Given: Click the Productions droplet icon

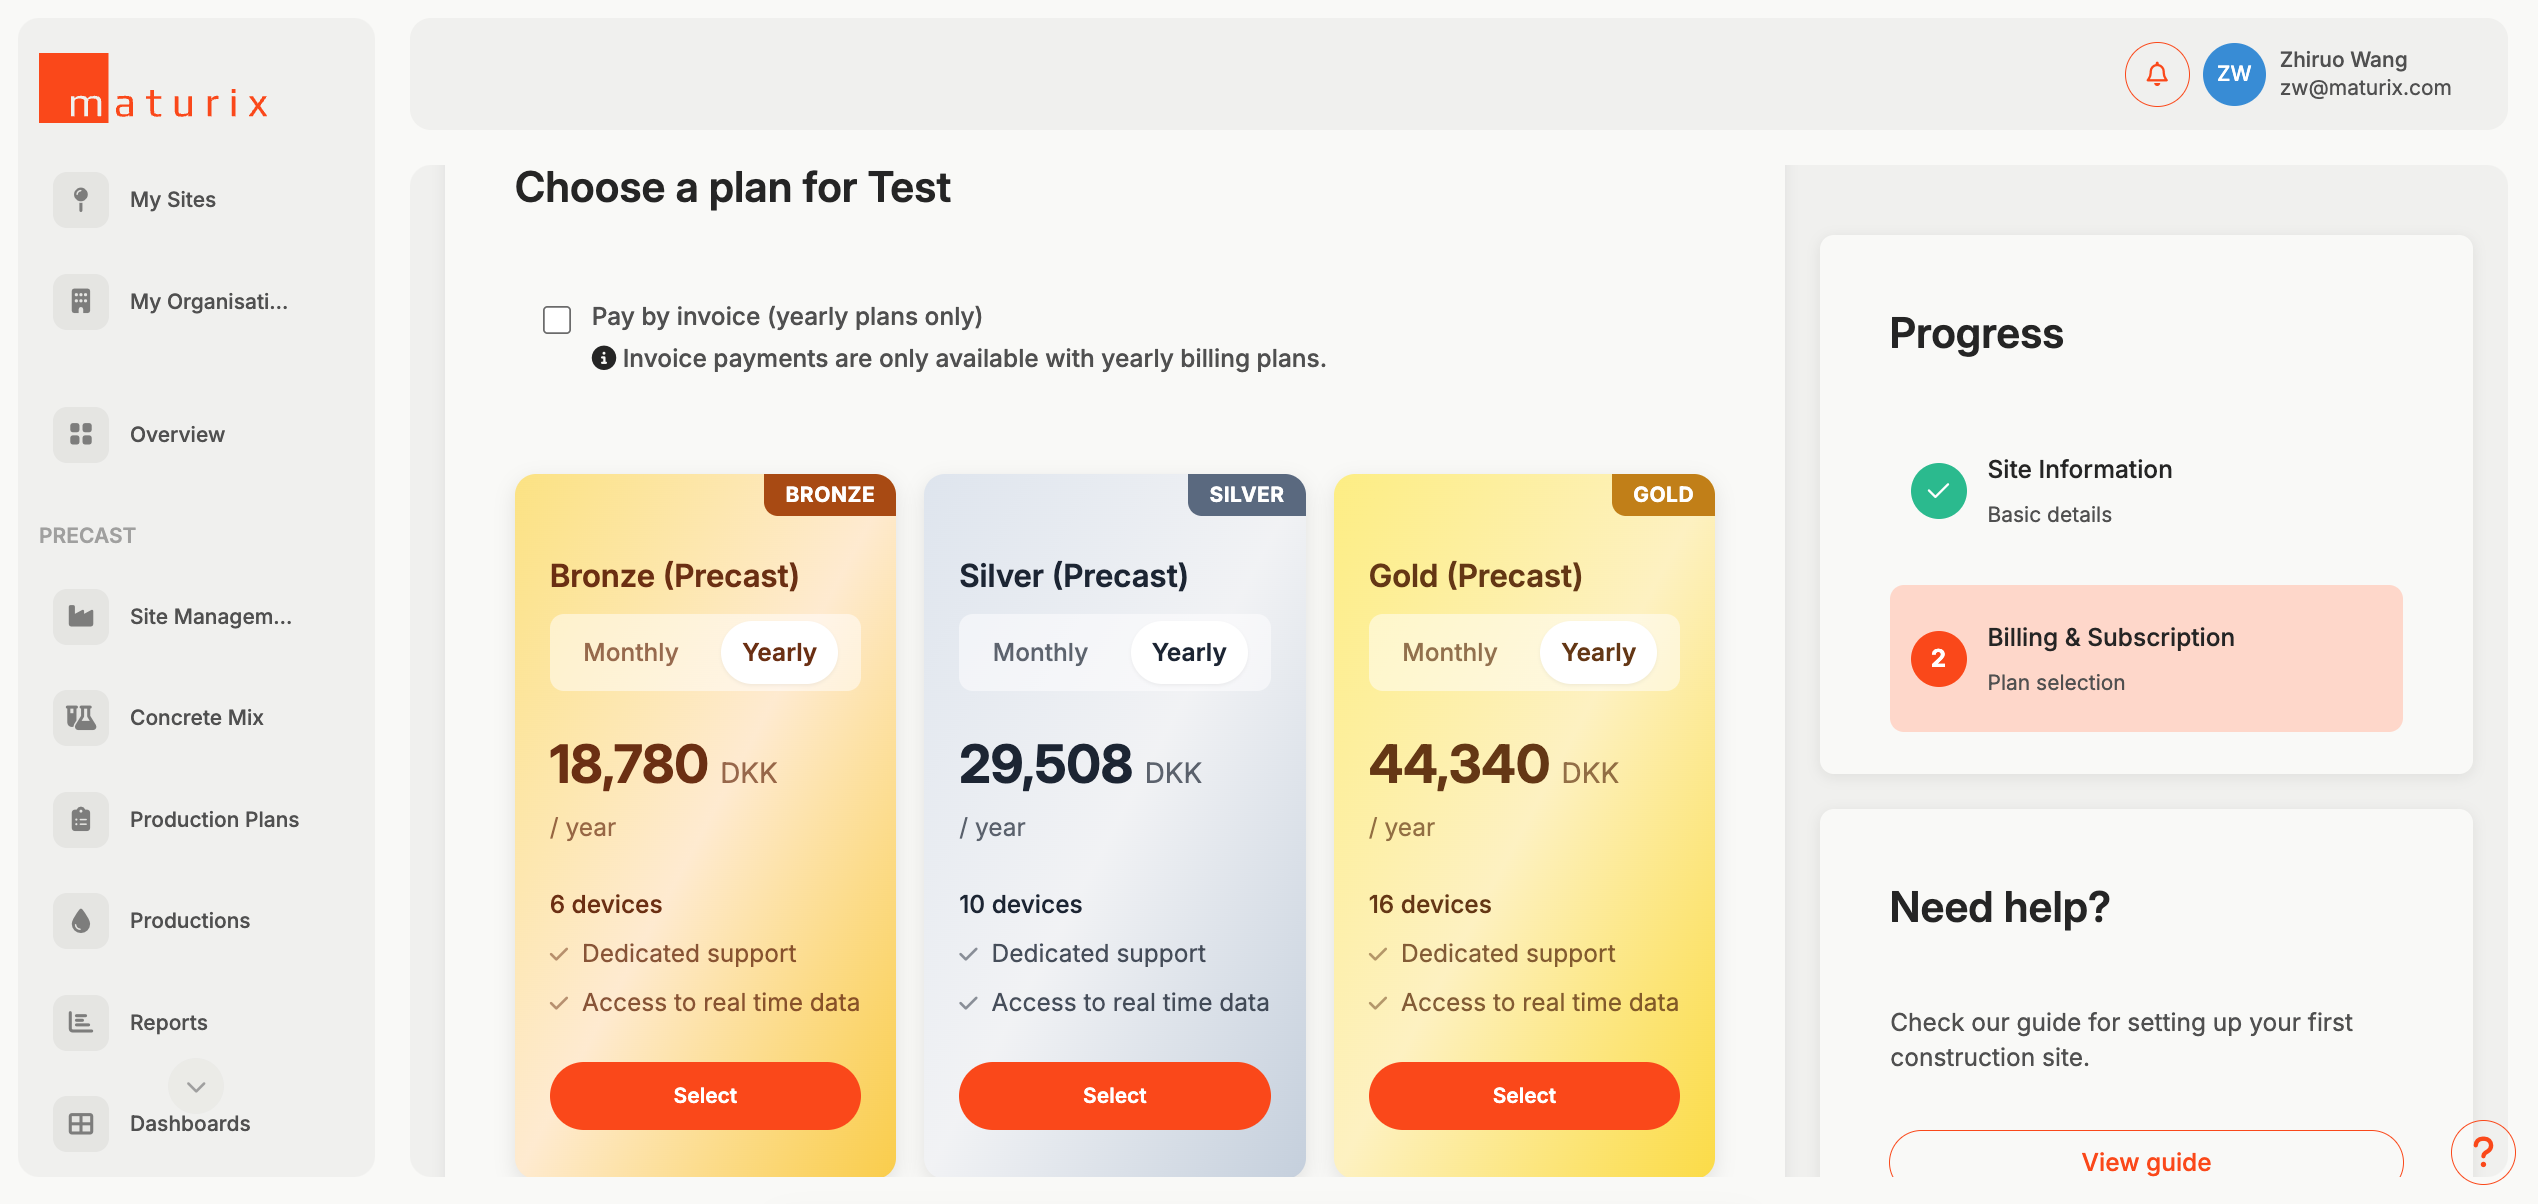Looking at the screenshot, I should tap(81, 920).
